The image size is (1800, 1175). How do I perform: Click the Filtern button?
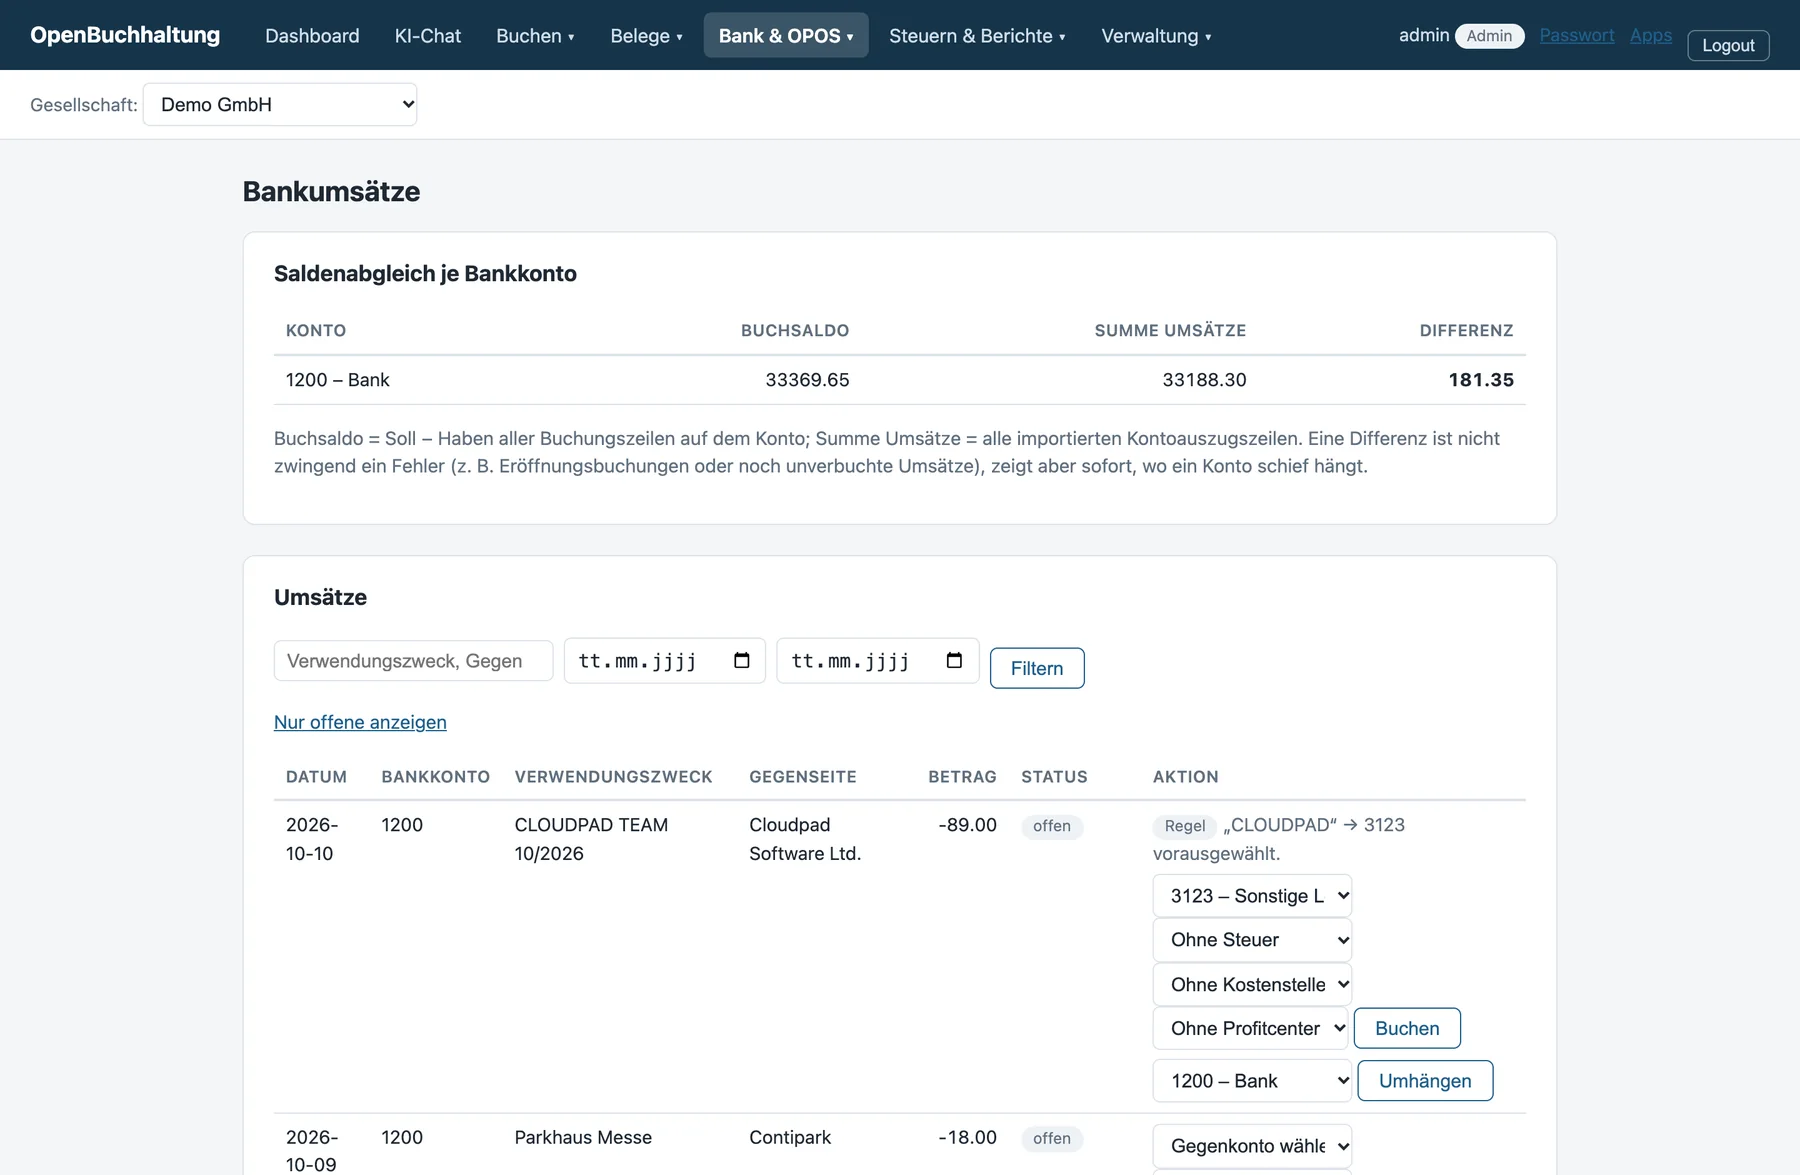coord(1037,668)
